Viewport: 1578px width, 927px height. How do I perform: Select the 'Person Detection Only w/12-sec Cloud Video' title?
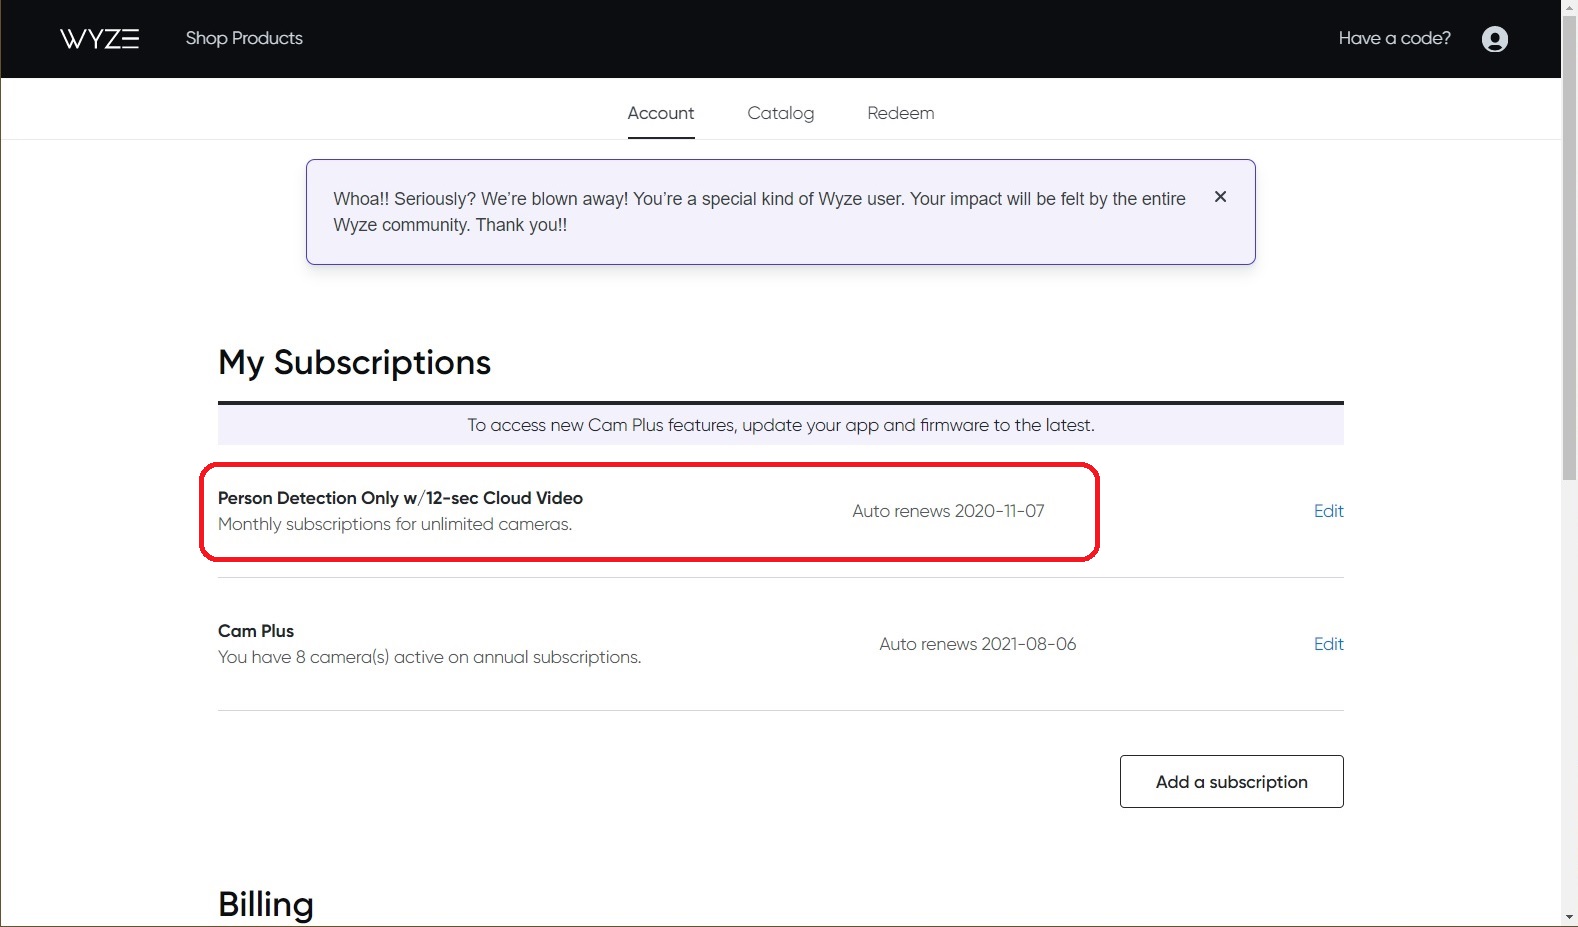[x=400, y=498]
